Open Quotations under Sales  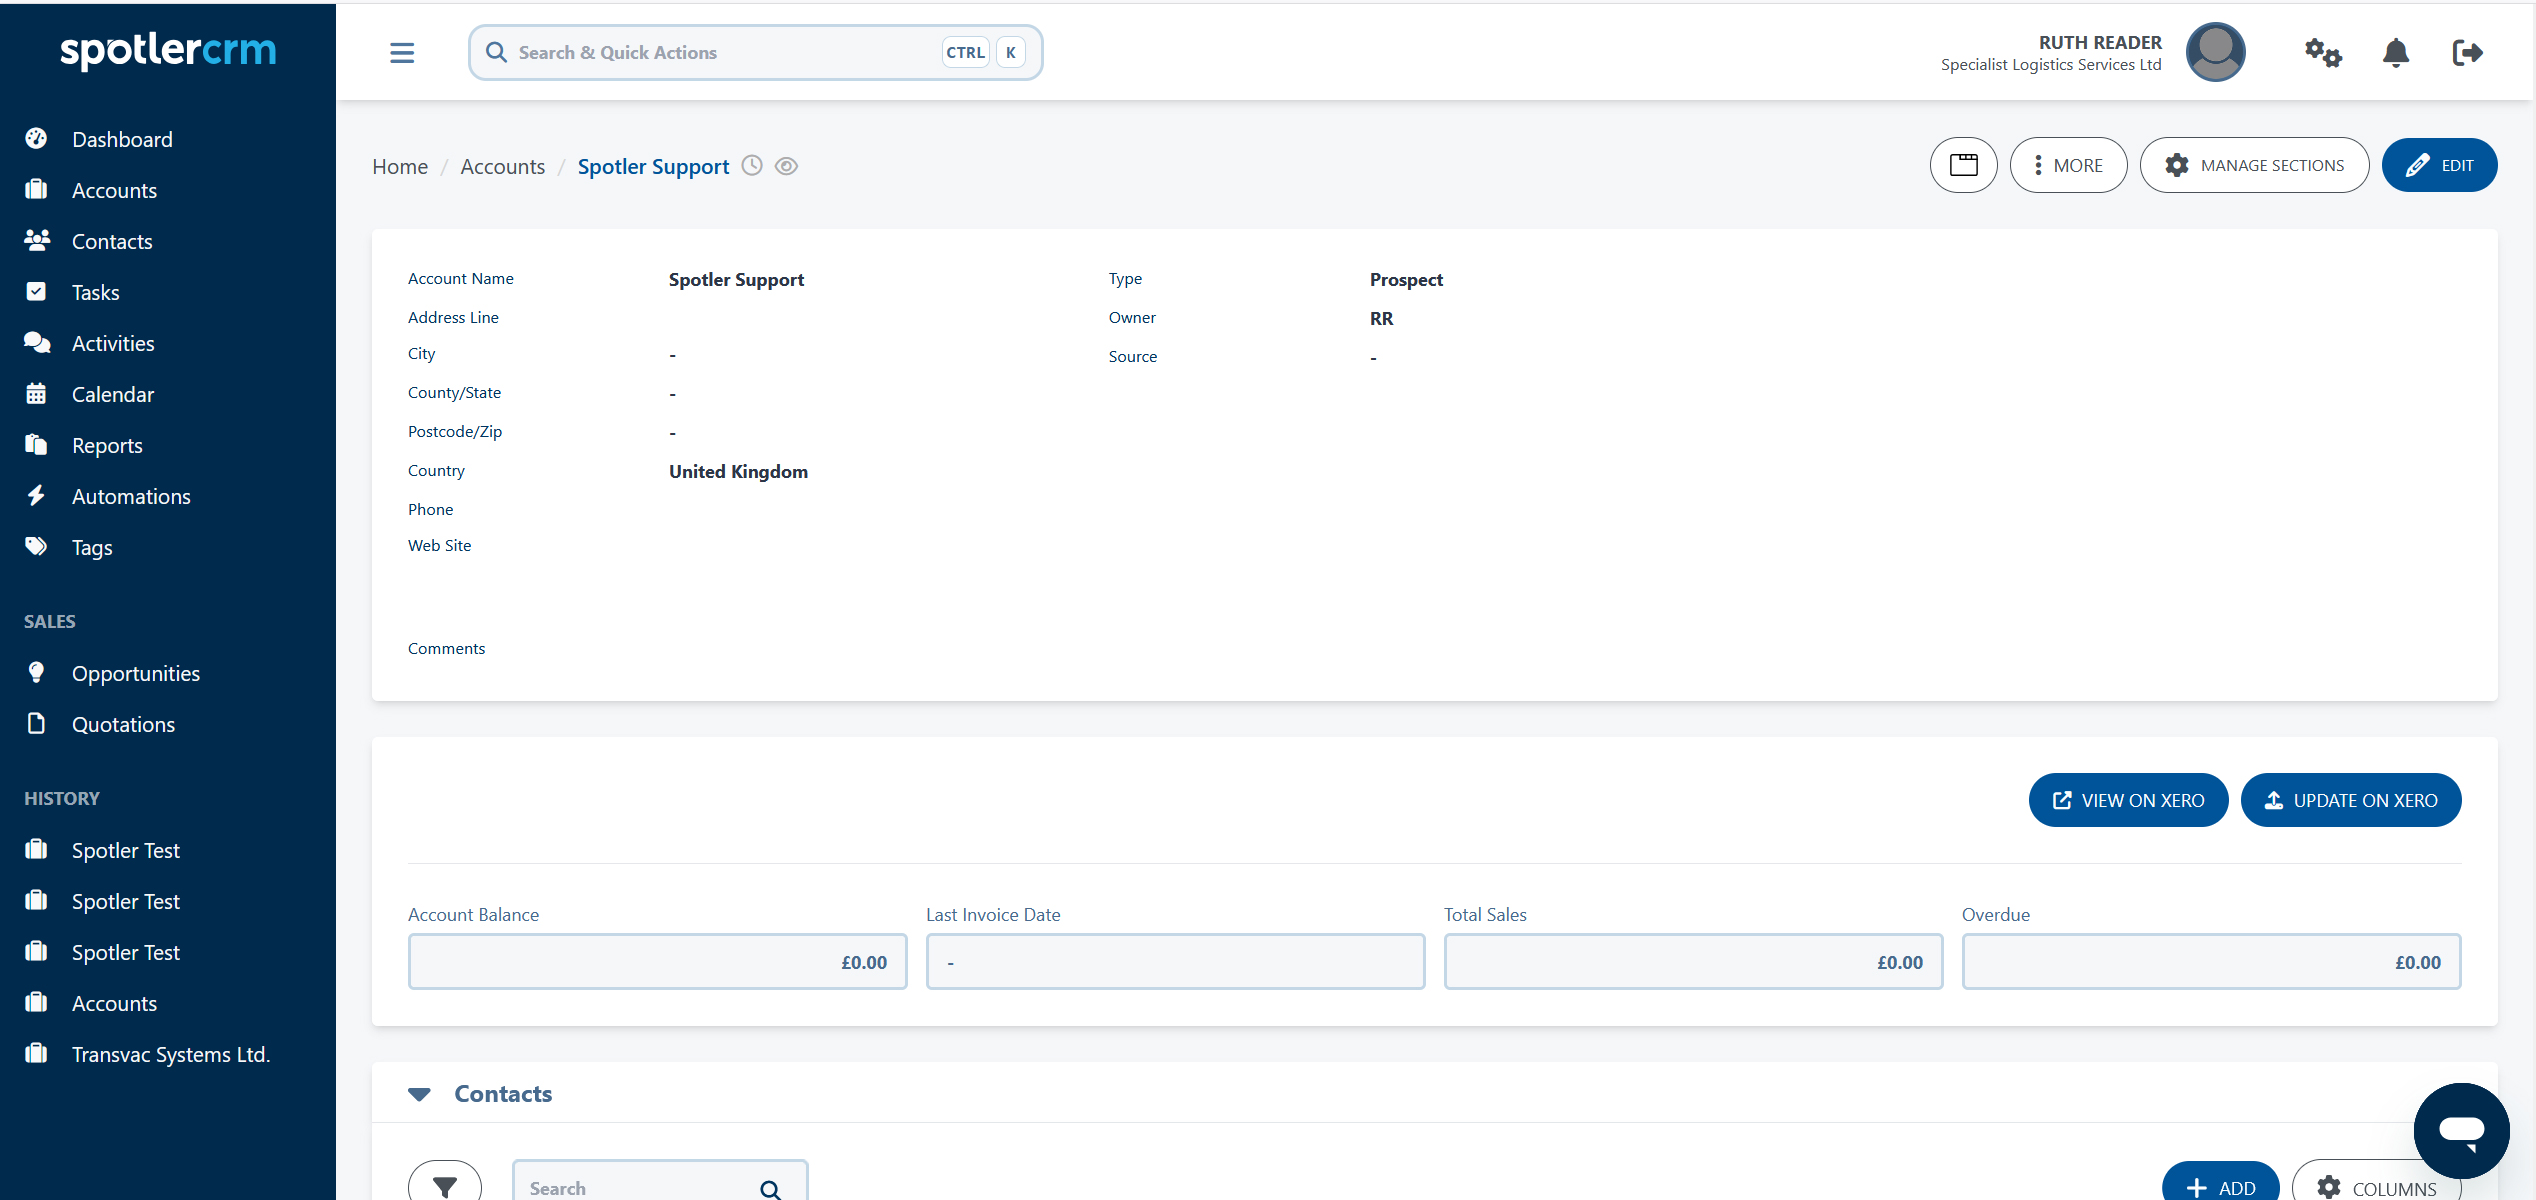click(x=123, y=724)
